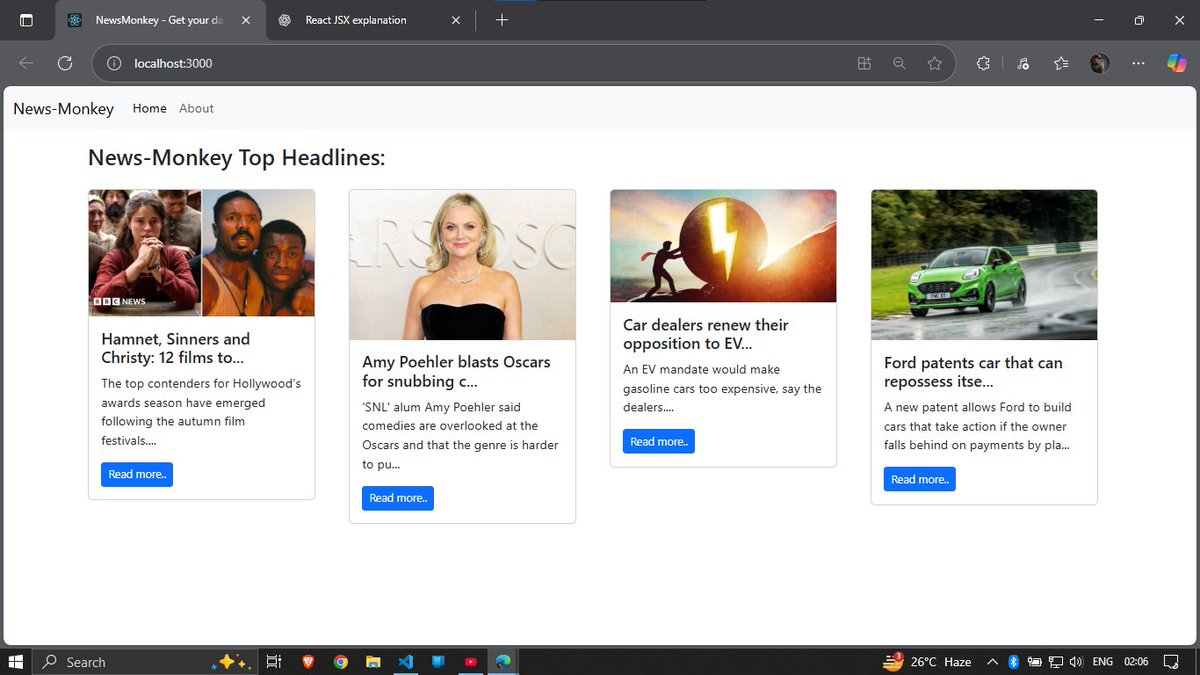Read more on car dealers EV article
The width and height of the screenshot is (1200, 675).
tap(659, 441)
